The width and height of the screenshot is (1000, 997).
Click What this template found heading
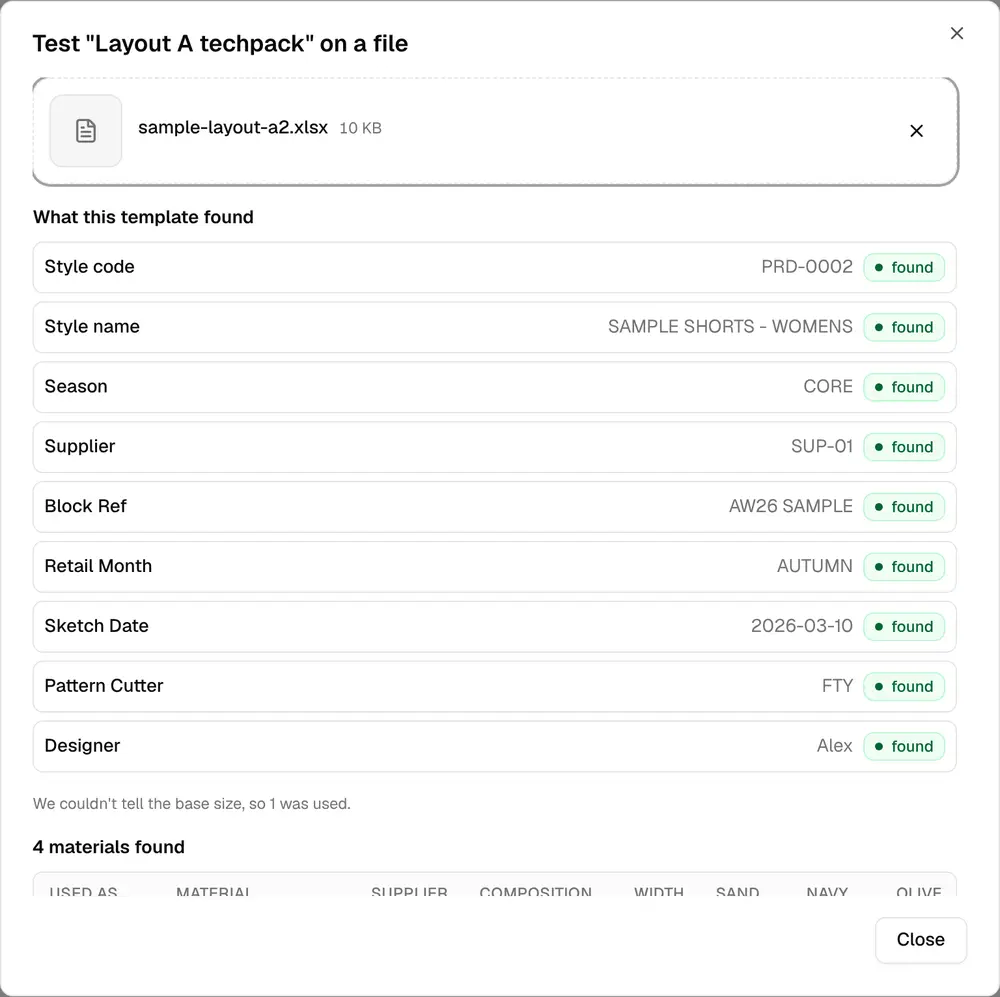(x=143, y=218)
